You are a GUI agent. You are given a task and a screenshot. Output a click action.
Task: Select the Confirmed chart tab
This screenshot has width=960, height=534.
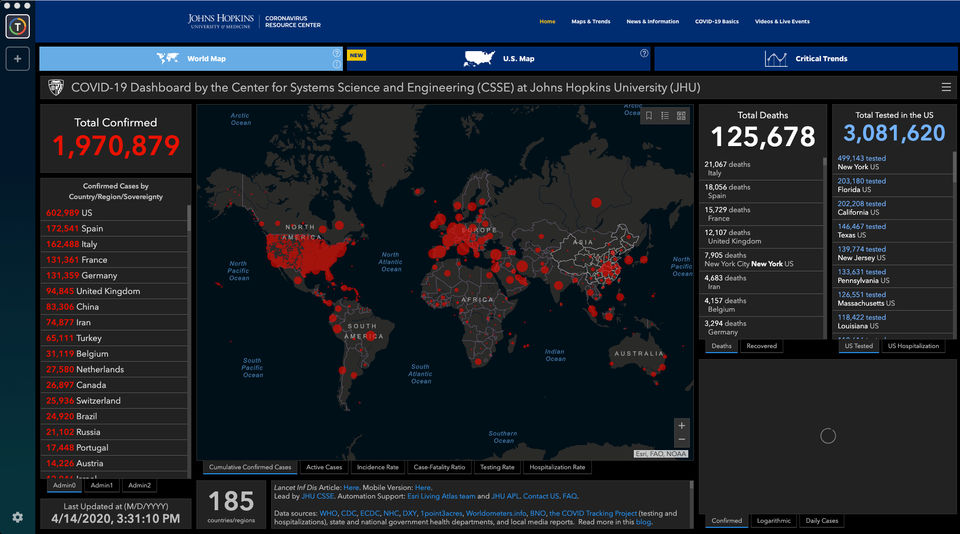(727, 521)
